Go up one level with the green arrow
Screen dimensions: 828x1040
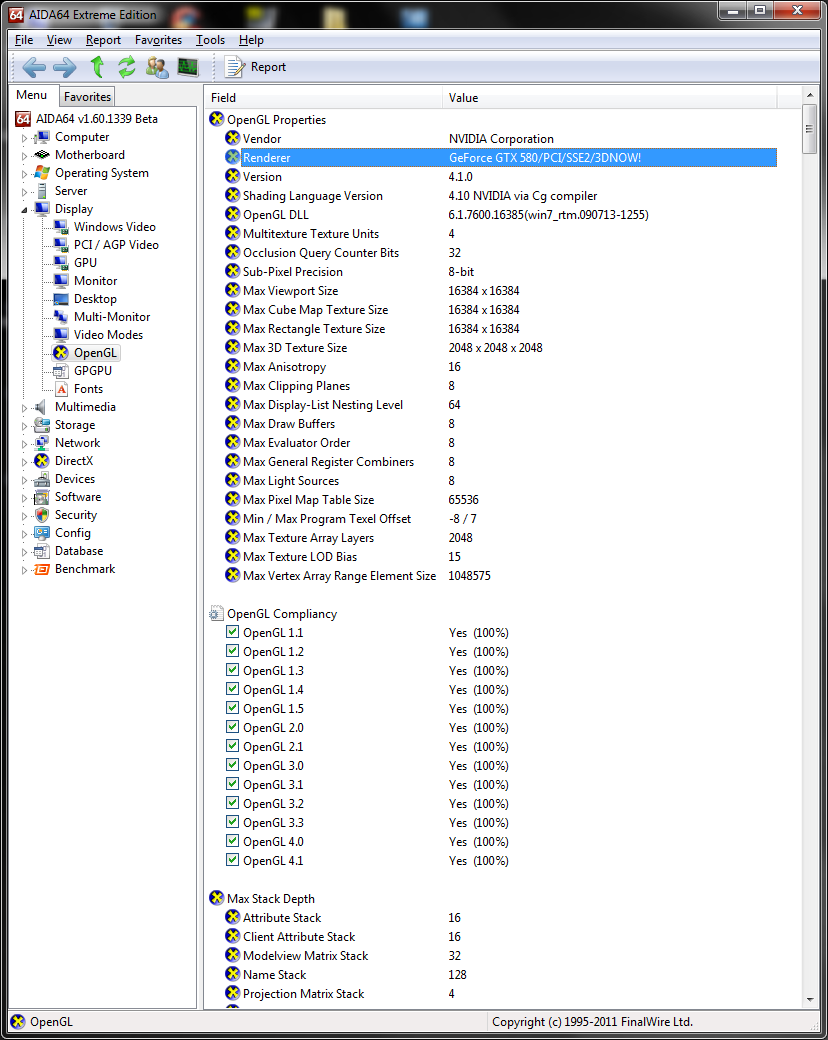tap(98, 67)
